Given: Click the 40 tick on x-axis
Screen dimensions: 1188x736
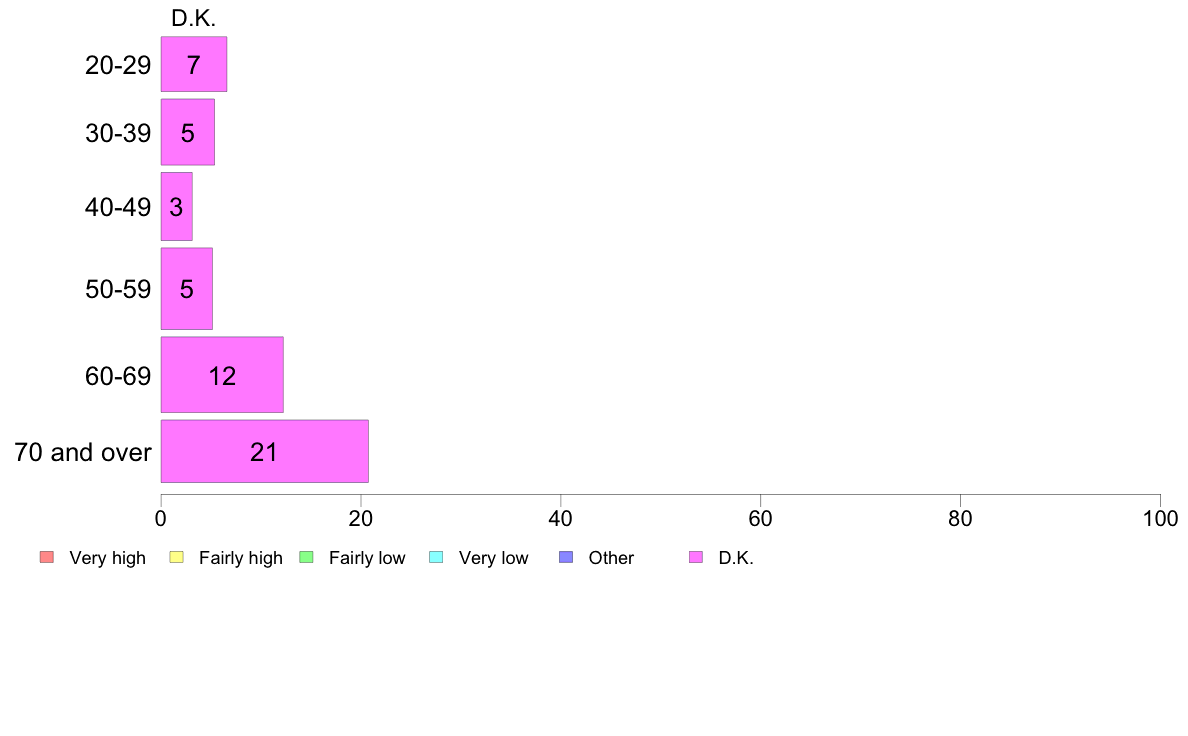Looking at the screenshot, I should pyautogui.click(x=561, y=518).
